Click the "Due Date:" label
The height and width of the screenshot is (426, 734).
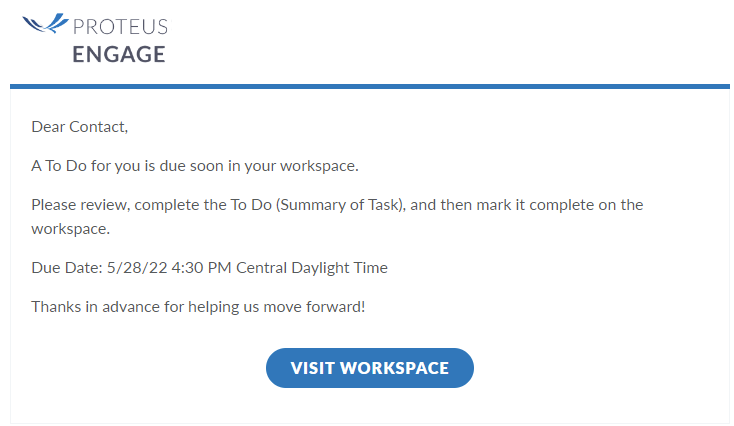tap(67, 268)
